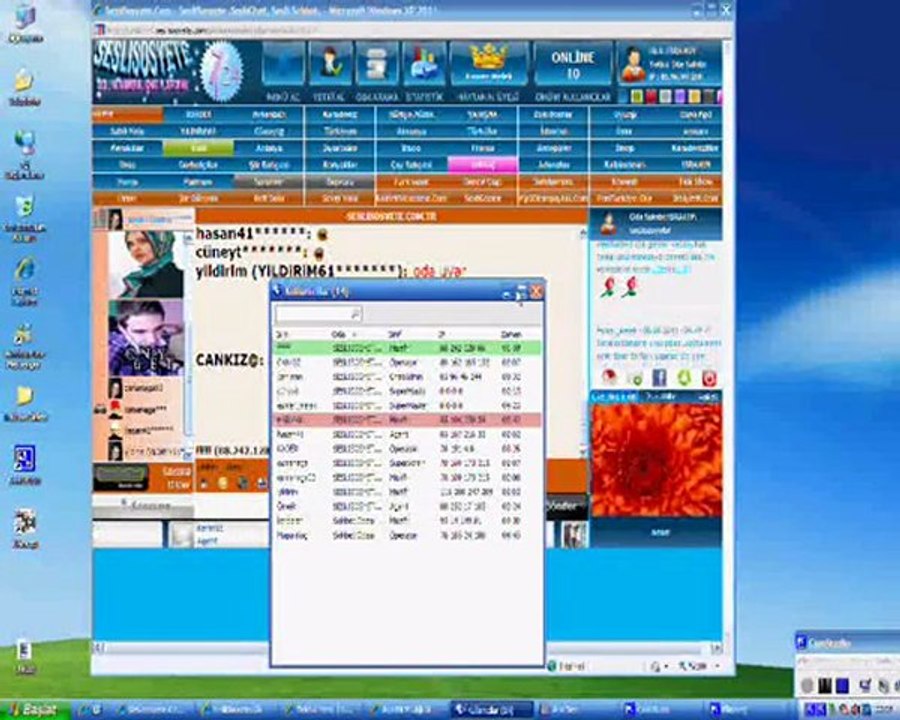Pick the green theme color swatch

[x=637, y=96]
